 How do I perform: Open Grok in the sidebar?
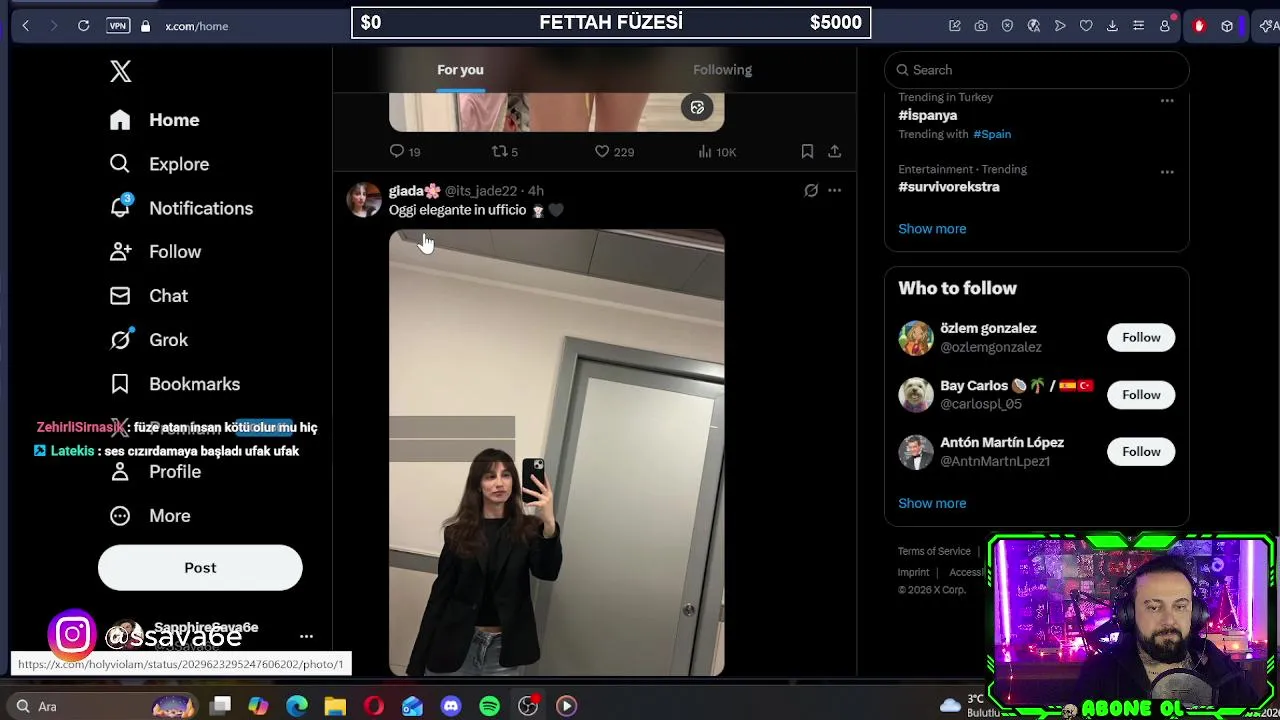(x=149, y=340)
